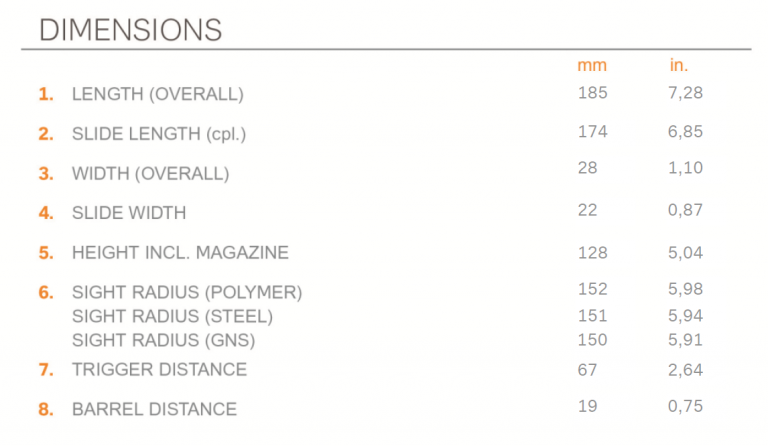Click the 0,75 inch barrel distance value

[x=685, y=406]
